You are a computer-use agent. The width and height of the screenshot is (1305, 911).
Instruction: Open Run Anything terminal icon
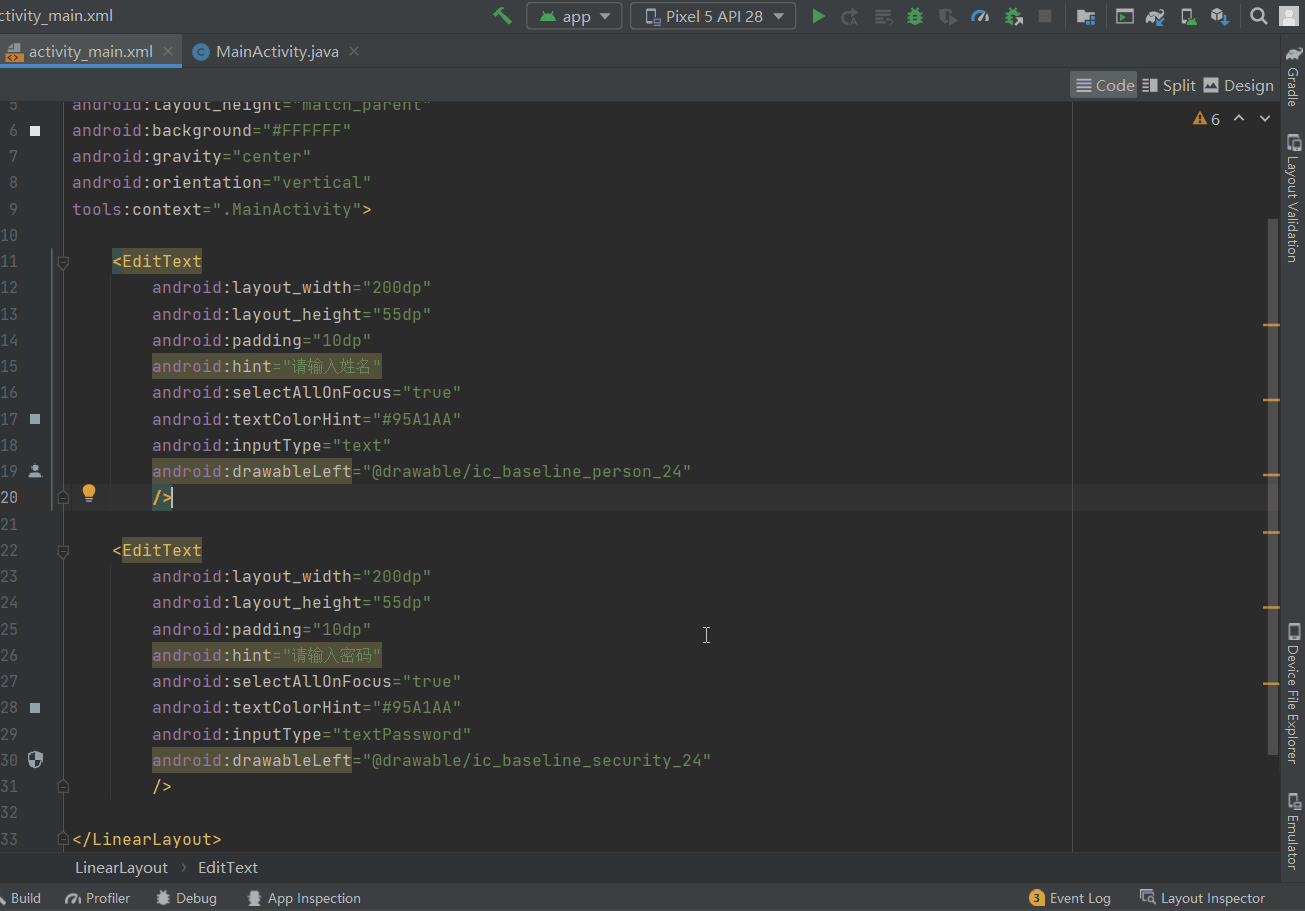1125,16
